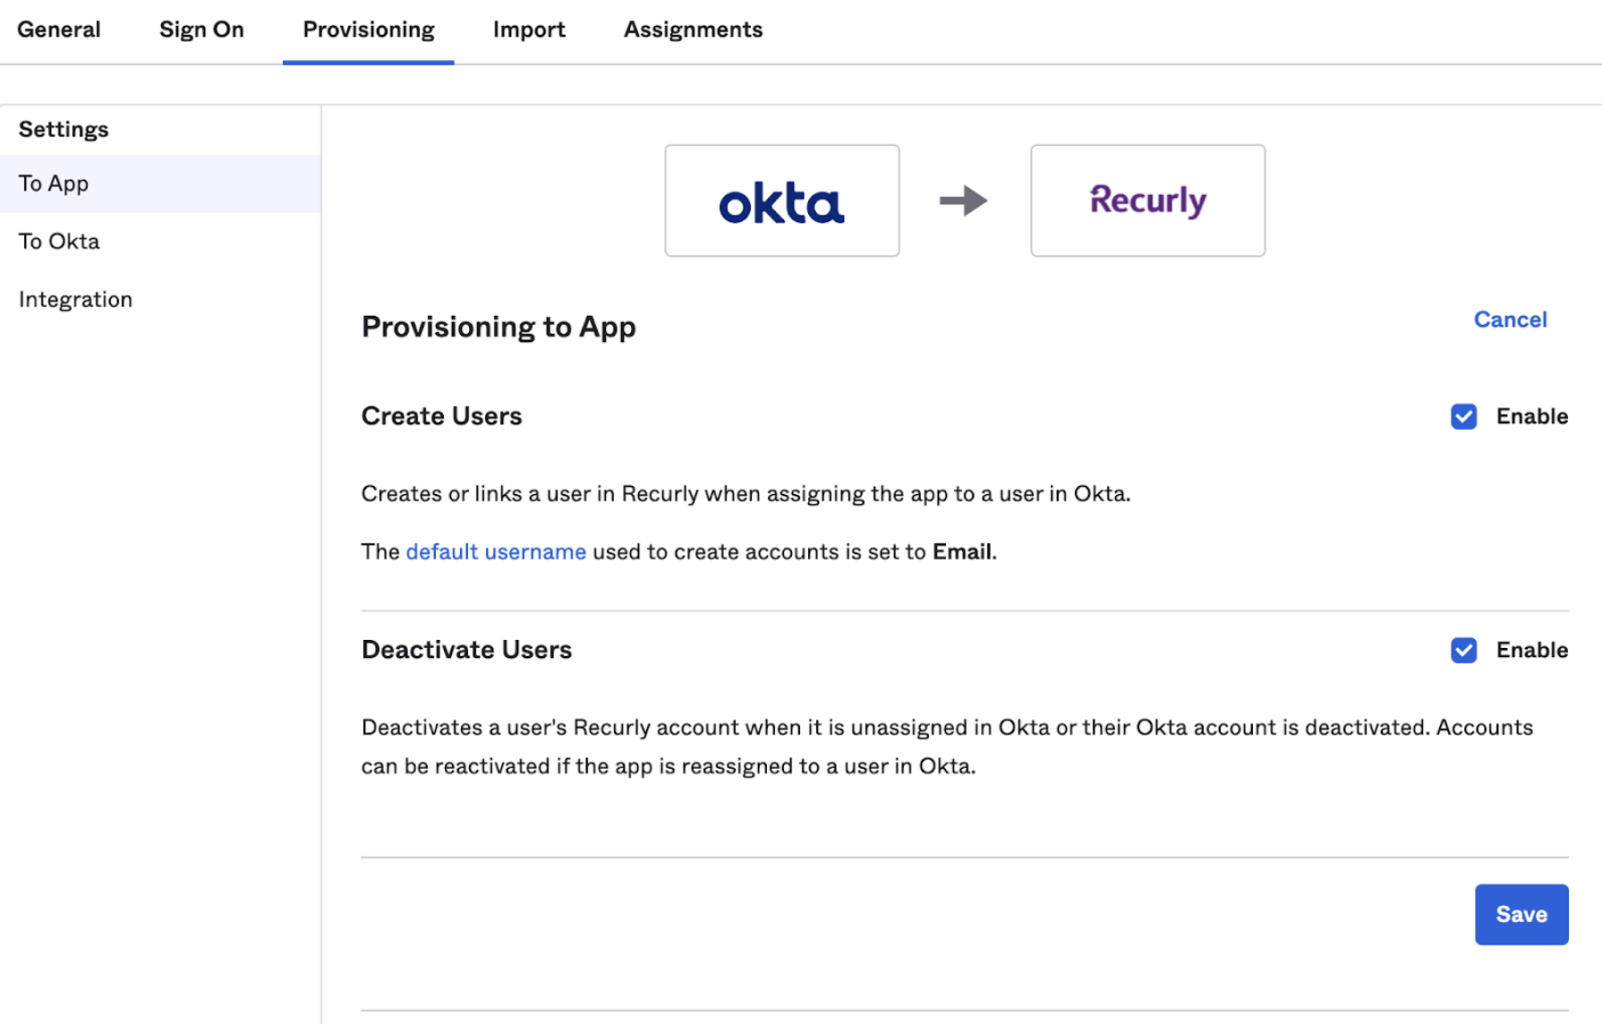
Task: Click the Deactivates a user's Recurly account description
Action: coord(947,747)
